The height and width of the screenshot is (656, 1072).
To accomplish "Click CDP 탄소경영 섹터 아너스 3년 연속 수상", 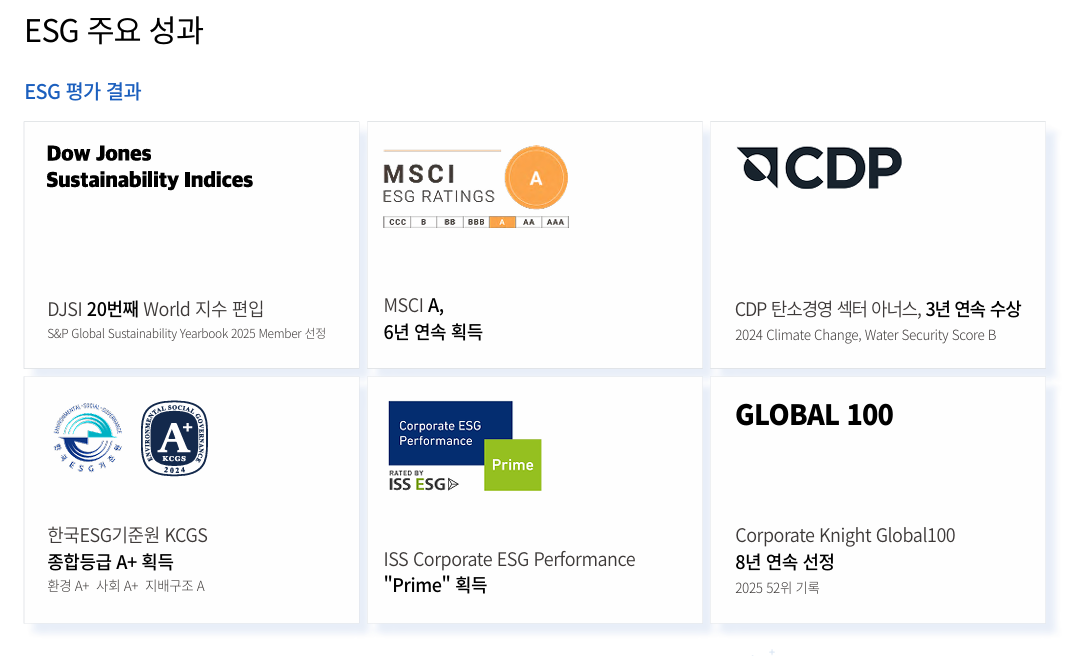I will tap(878, 309).
